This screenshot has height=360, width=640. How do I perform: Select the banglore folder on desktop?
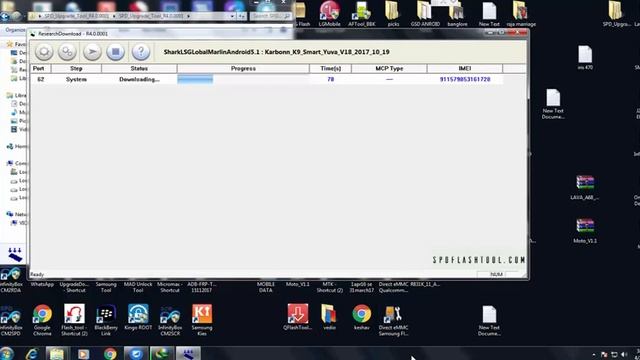[457, 14]
